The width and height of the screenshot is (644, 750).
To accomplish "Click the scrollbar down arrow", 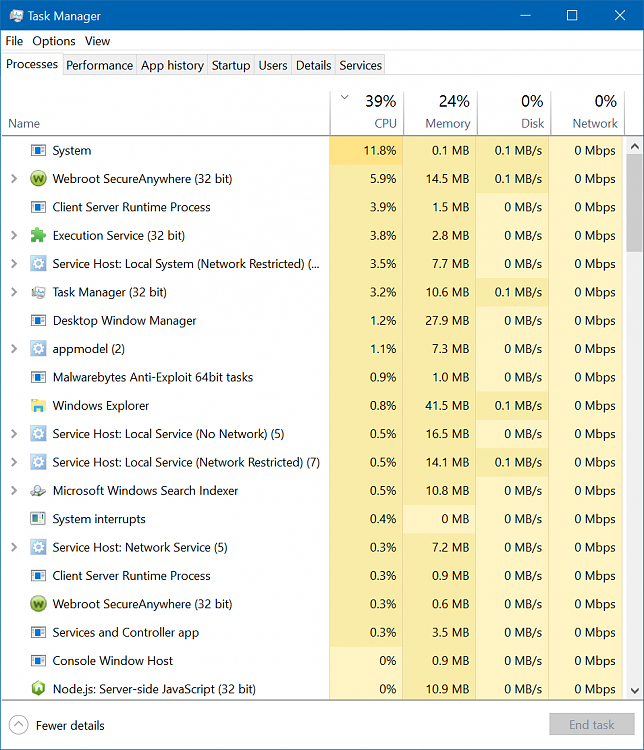I will [634, 690].
